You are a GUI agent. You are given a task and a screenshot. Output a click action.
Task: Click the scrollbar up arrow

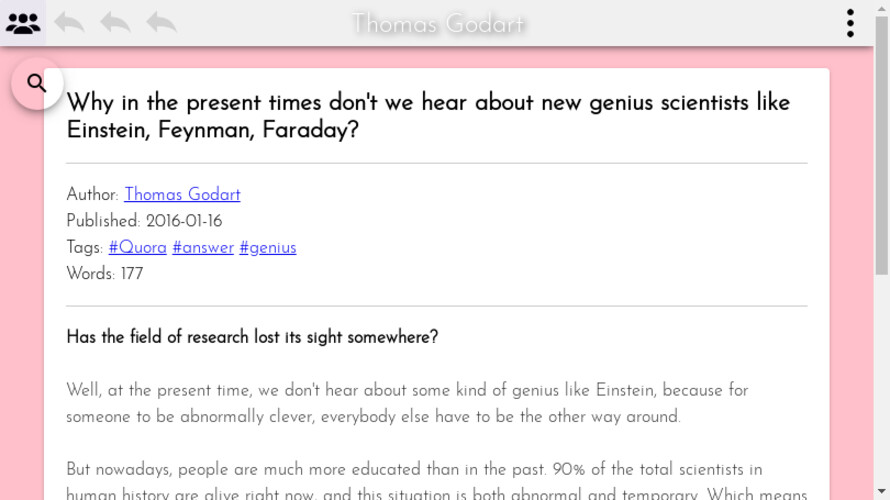(881, 6)
